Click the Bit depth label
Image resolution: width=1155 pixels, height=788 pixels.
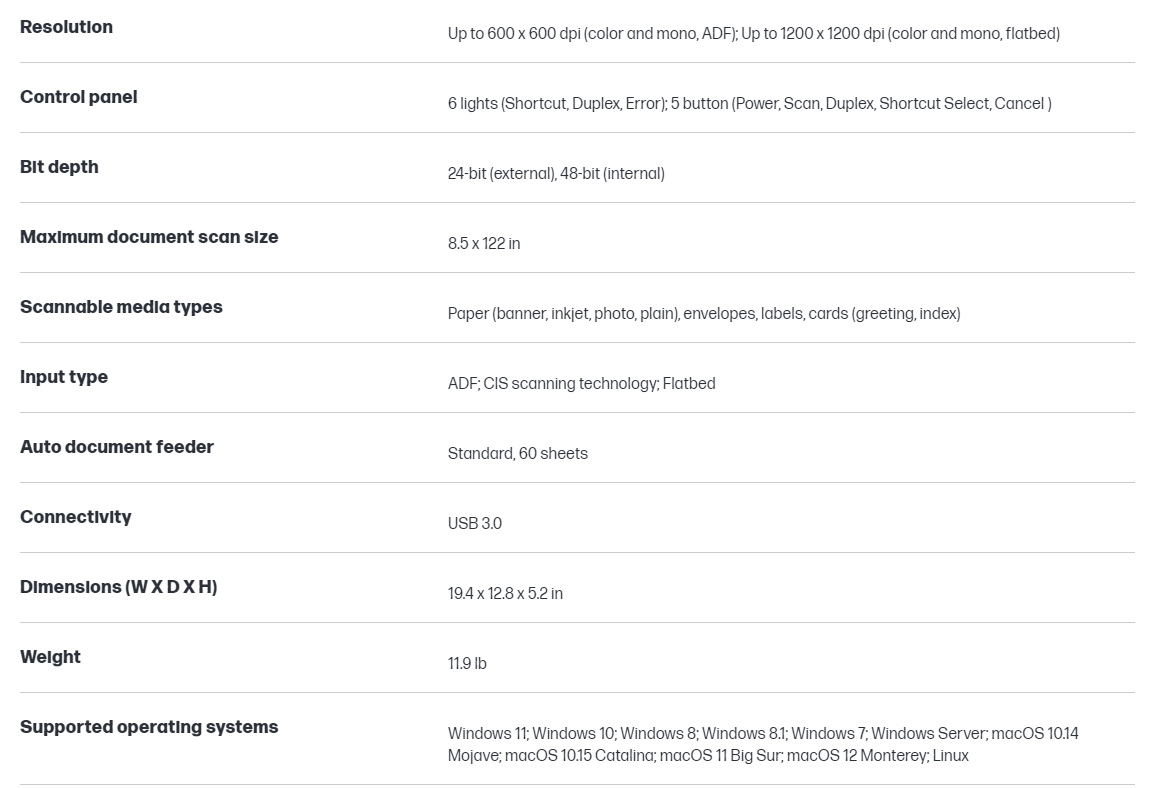pos(59,167)
